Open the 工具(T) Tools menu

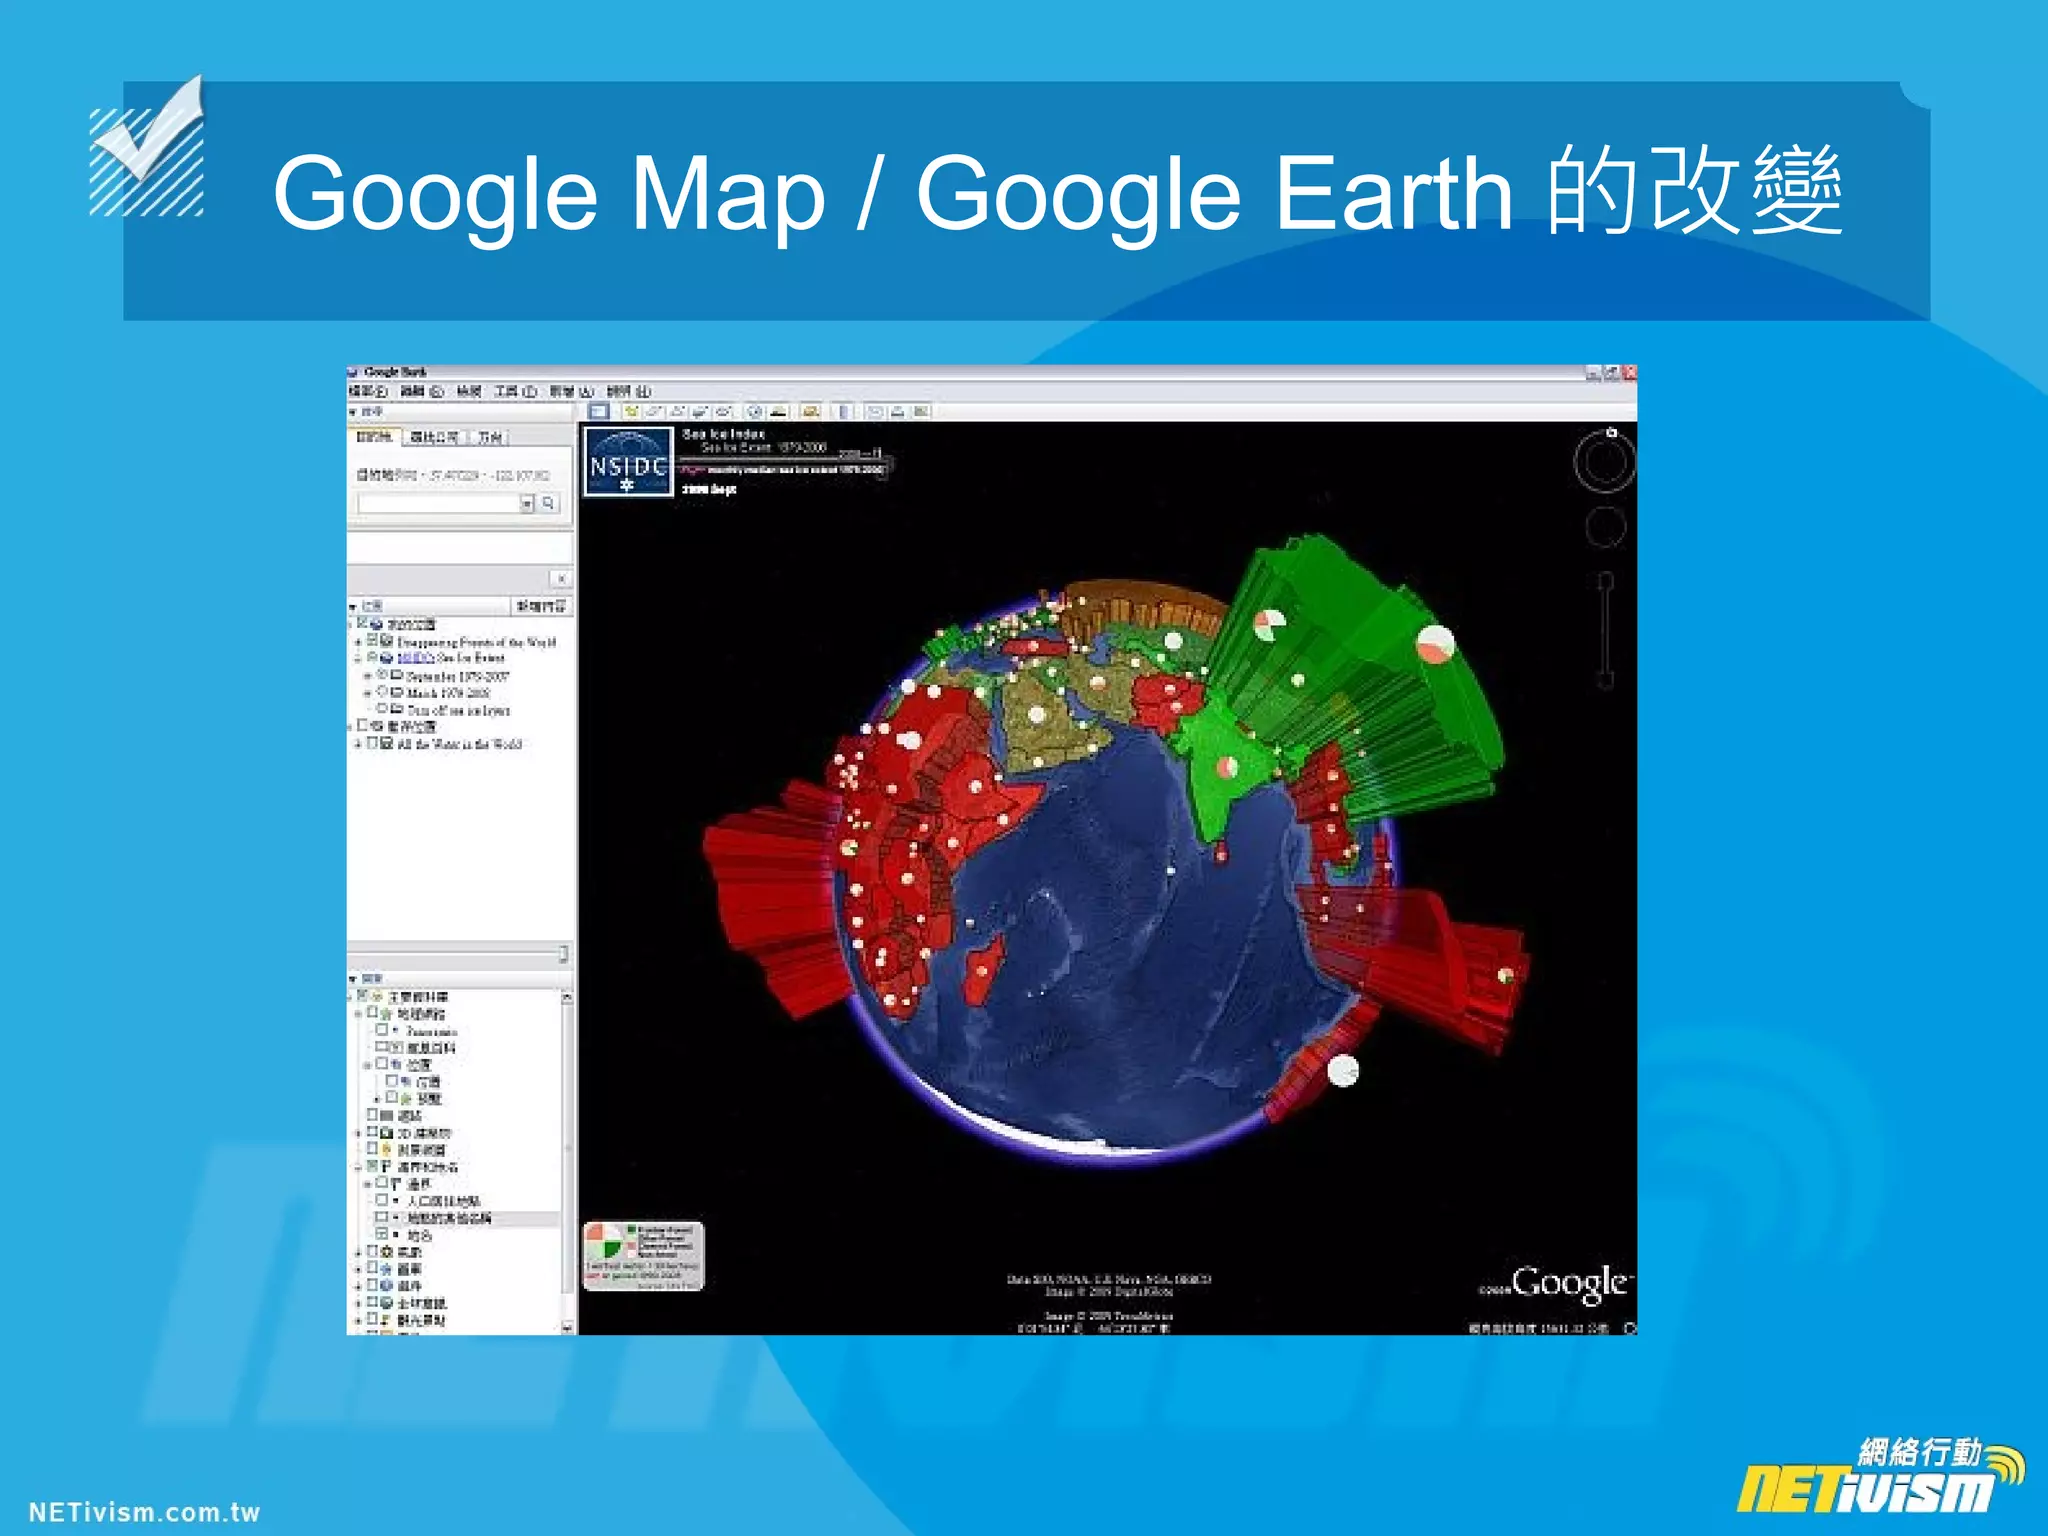516,391
